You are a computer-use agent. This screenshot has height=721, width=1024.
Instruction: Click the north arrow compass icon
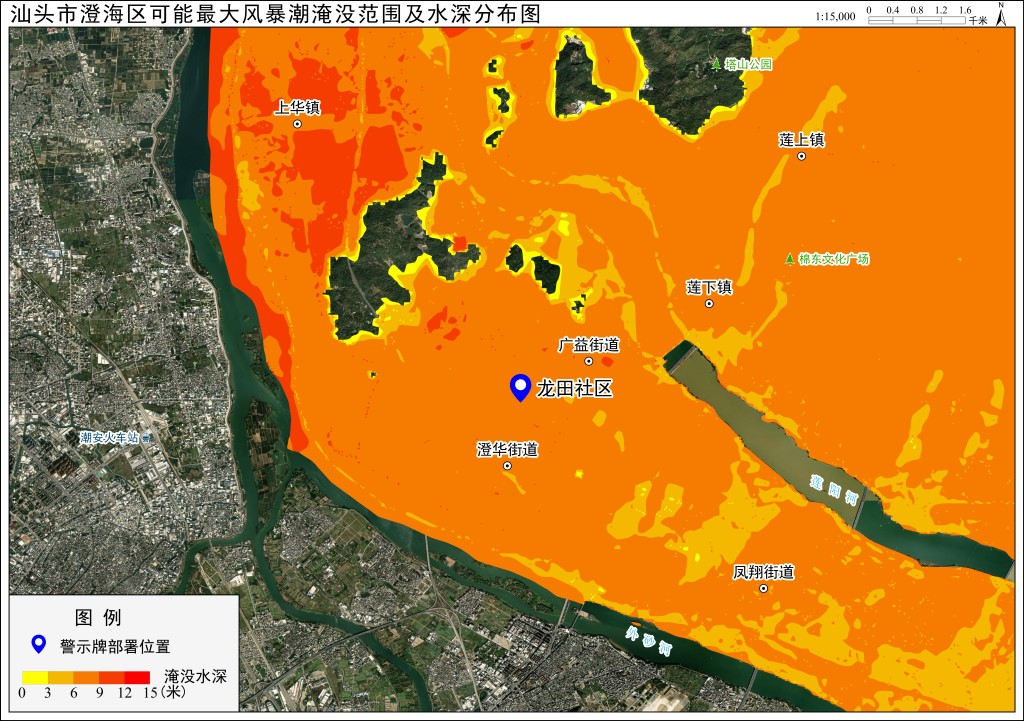[1001, 14]
